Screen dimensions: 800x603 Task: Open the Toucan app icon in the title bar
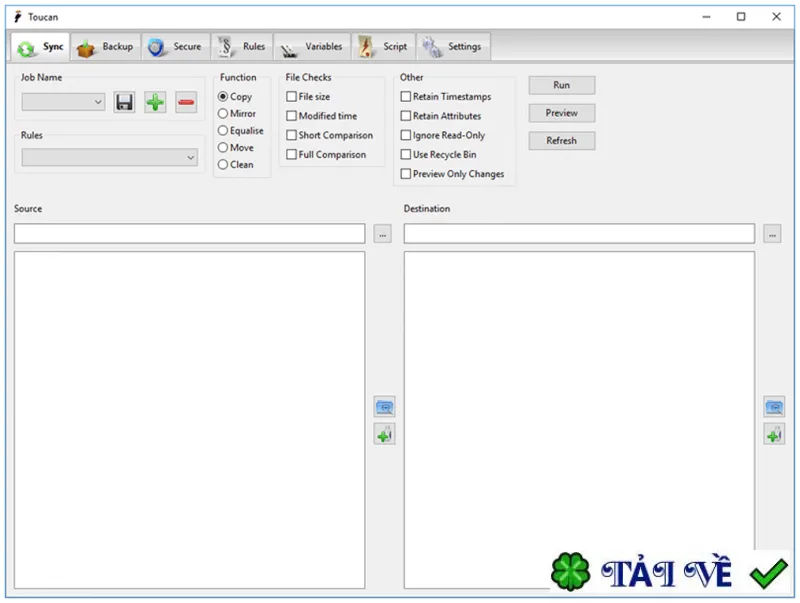18,17
